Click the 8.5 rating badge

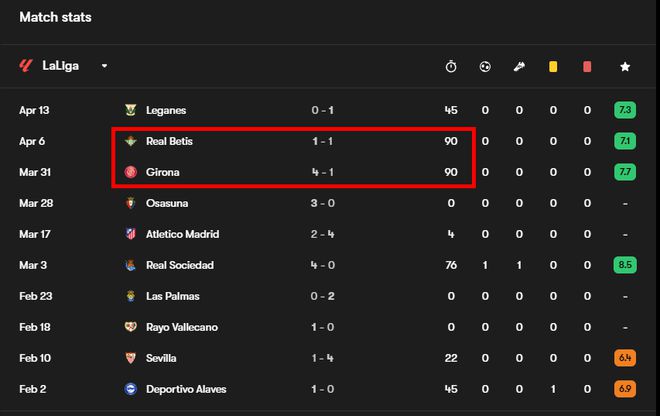point(625,265)
